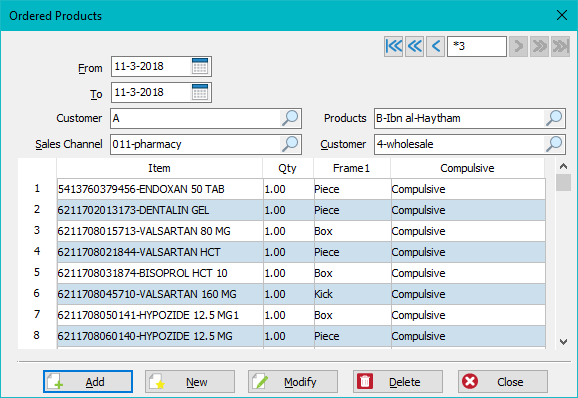This screenshot has width=578, height=398.
Task: Click Compulsive cell in BISOPROL HCT 10 row
Action: [468, 273]
